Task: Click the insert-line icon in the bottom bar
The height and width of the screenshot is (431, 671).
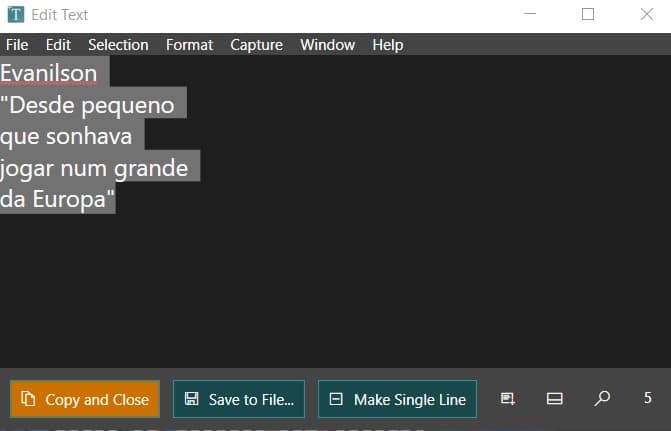Action: coord(508,399)
